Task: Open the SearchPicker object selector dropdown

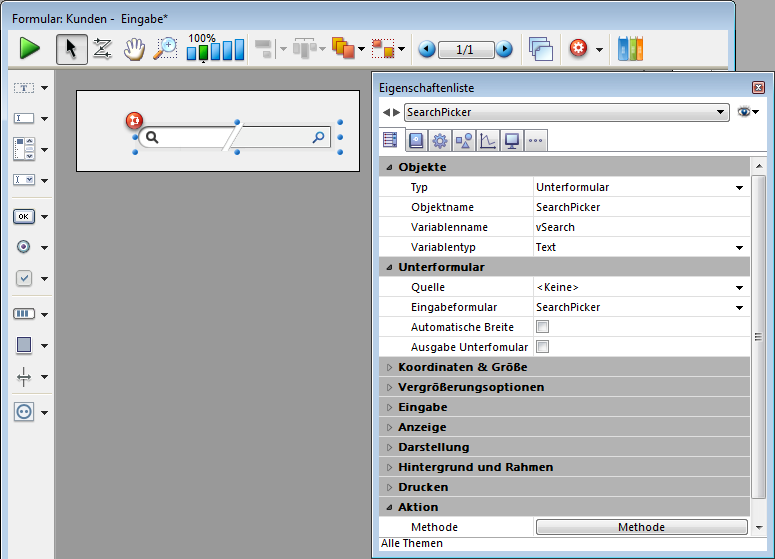Action: (x=721, y=113)
